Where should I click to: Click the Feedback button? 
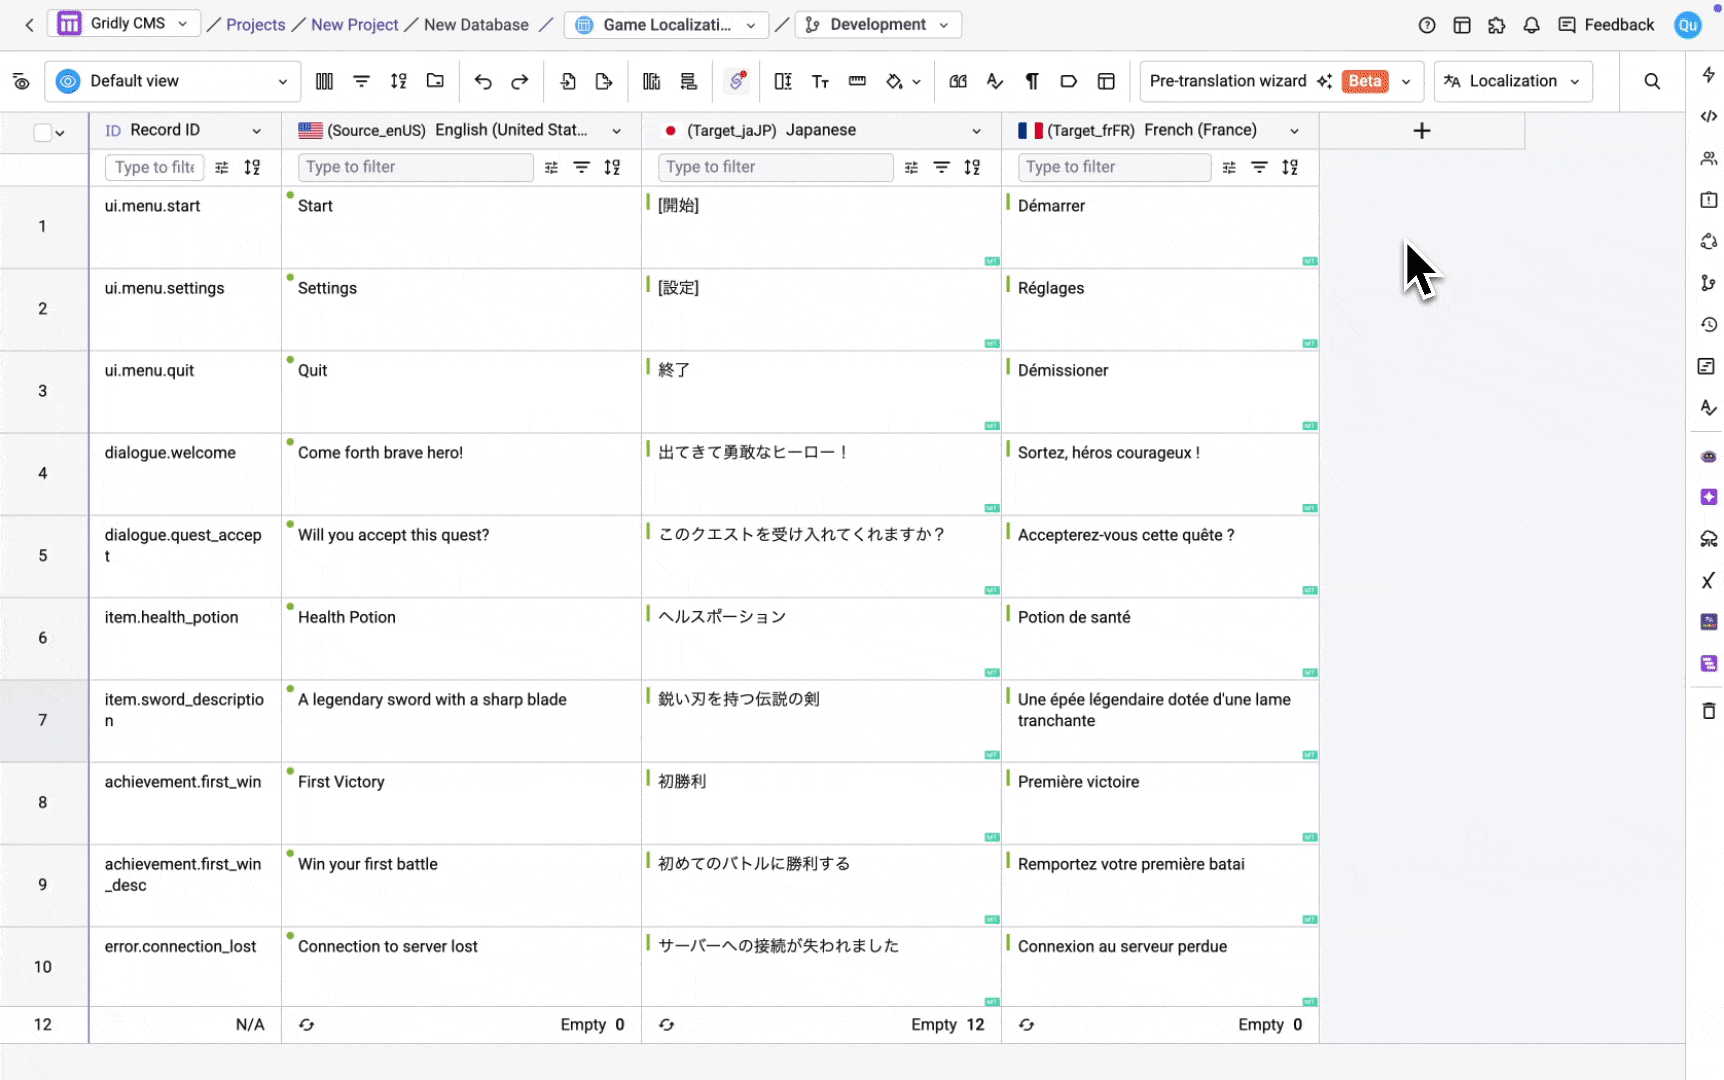tap(1606, 25)
